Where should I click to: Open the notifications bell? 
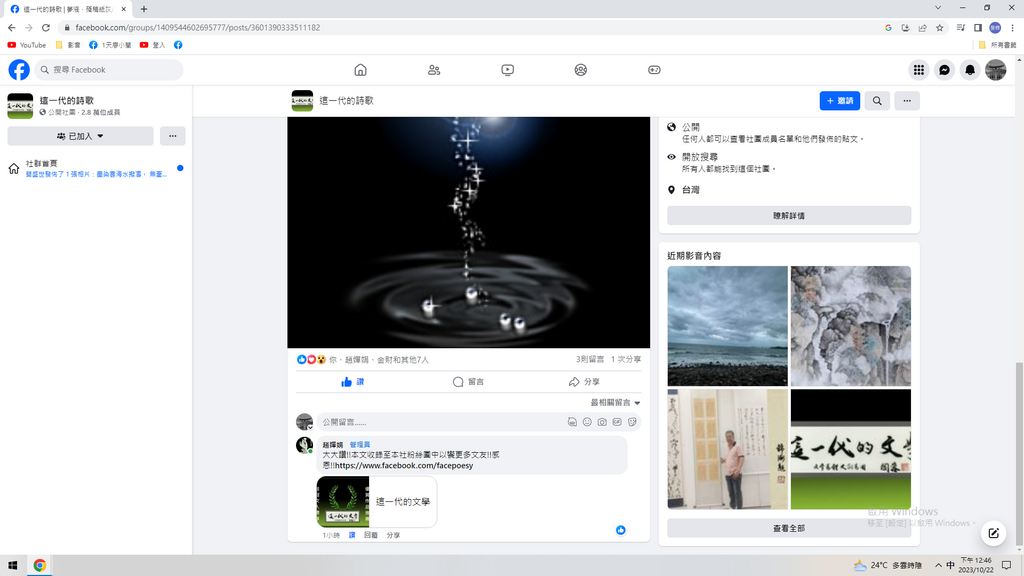[969, 70]
